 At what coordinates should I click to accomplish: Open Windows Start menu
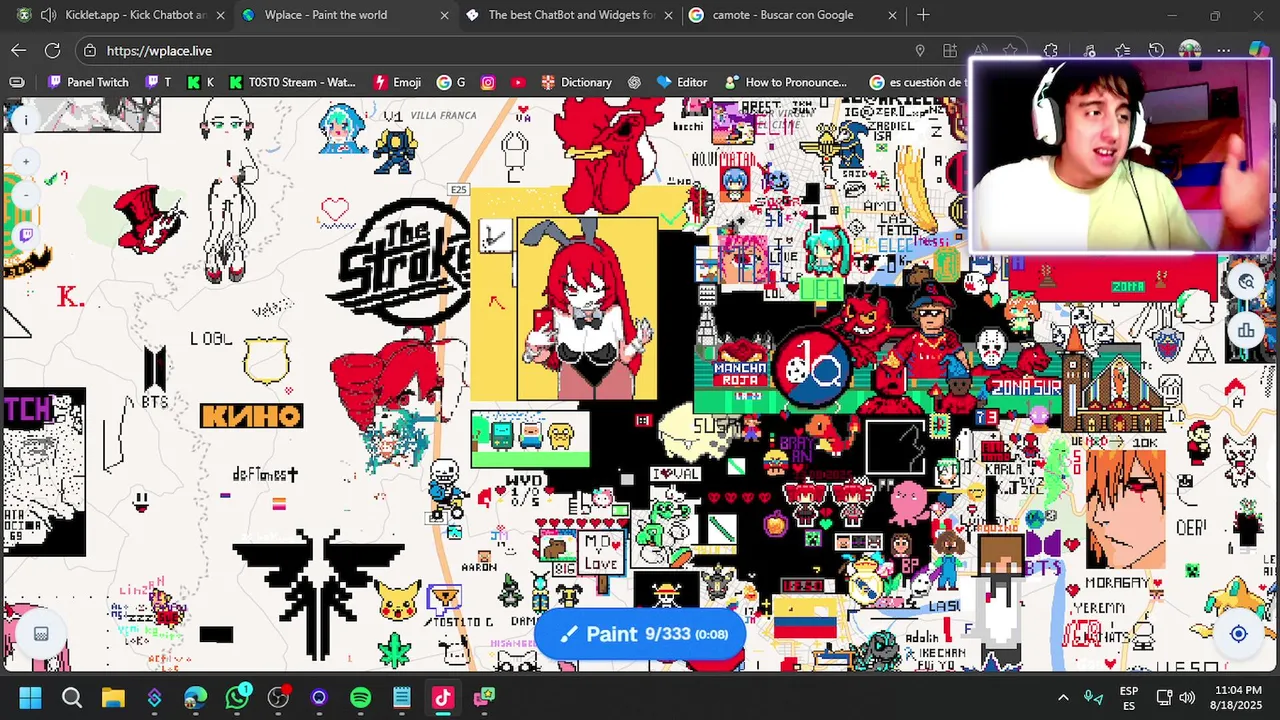click(x=30, y=697)
